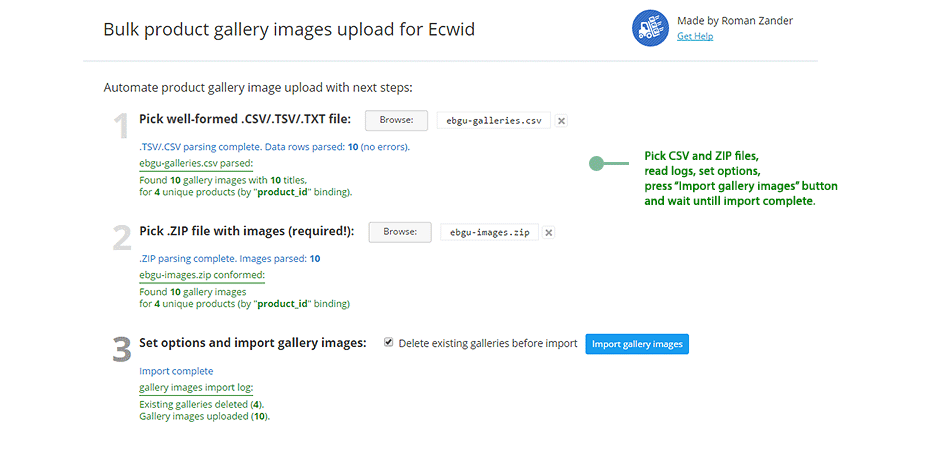
Task: Toggle Delete existing galleries before import checkbox
Action: [388, 343]
